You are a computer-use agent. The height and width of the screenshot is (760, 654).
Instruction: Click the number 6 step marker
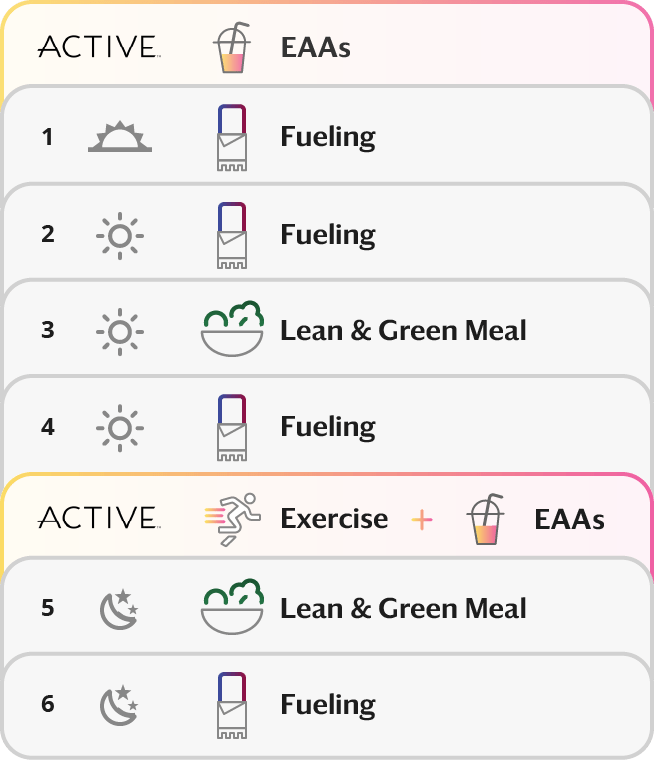[48, 704]
